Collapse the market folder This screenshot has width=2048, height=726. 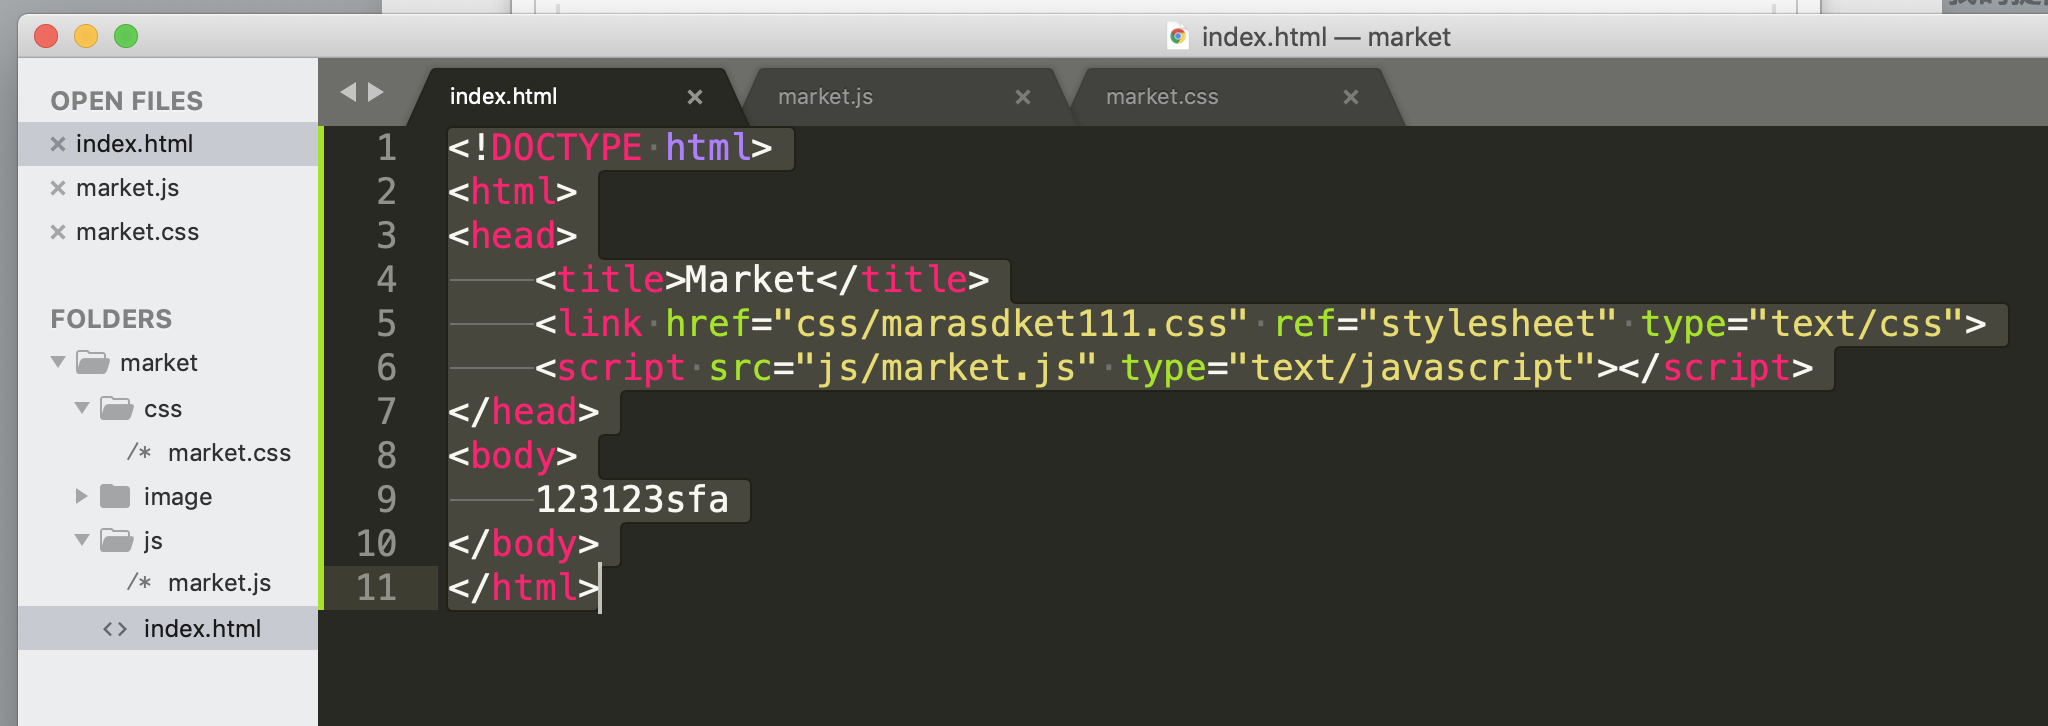pyautogui.click(x=58, y=362)
